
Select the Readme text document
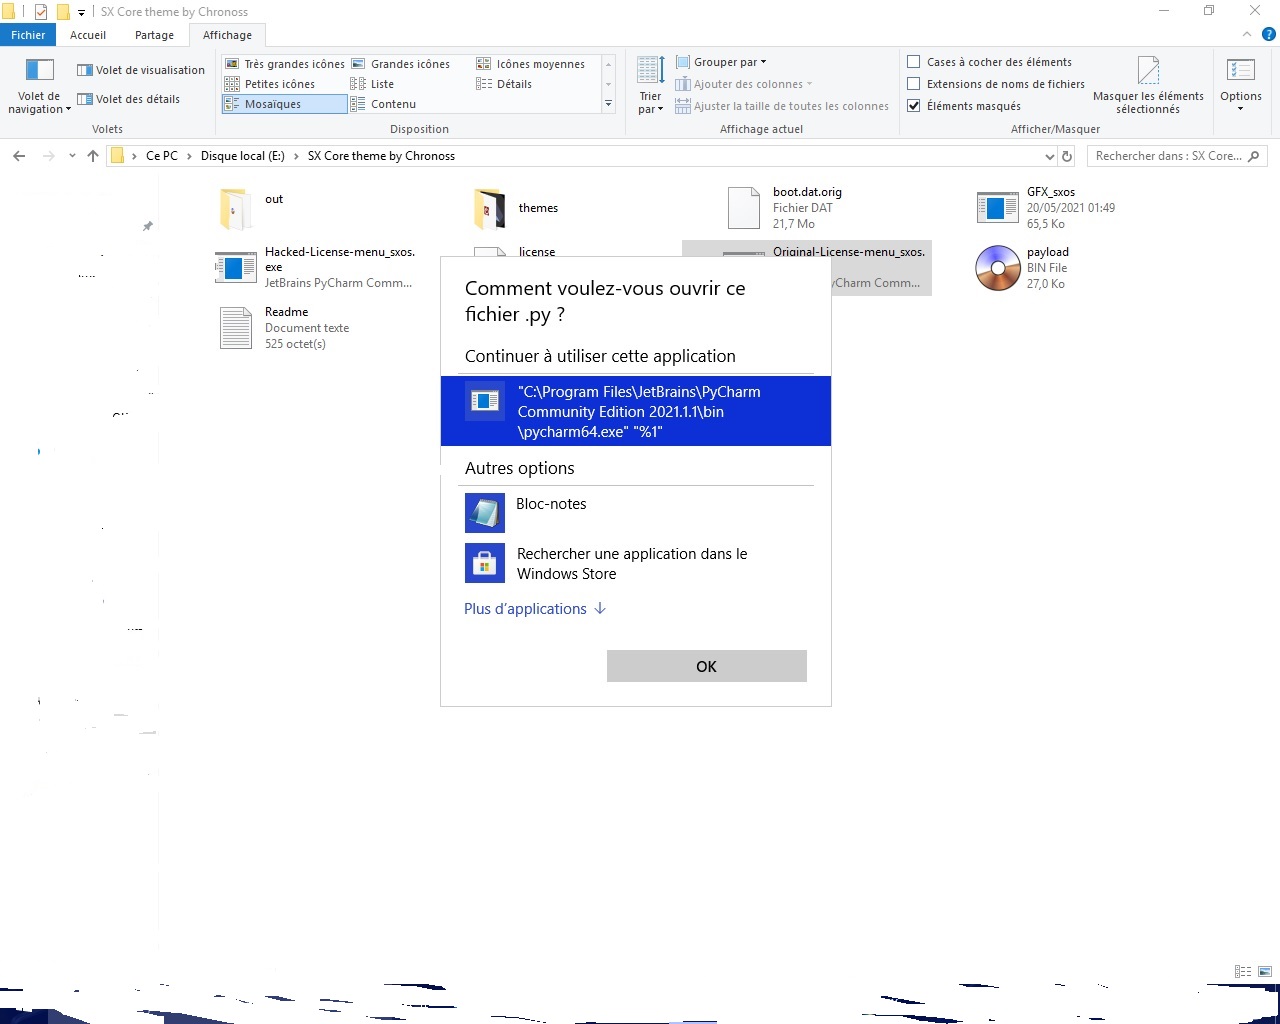pyautogui.click(x=284, y=328)
